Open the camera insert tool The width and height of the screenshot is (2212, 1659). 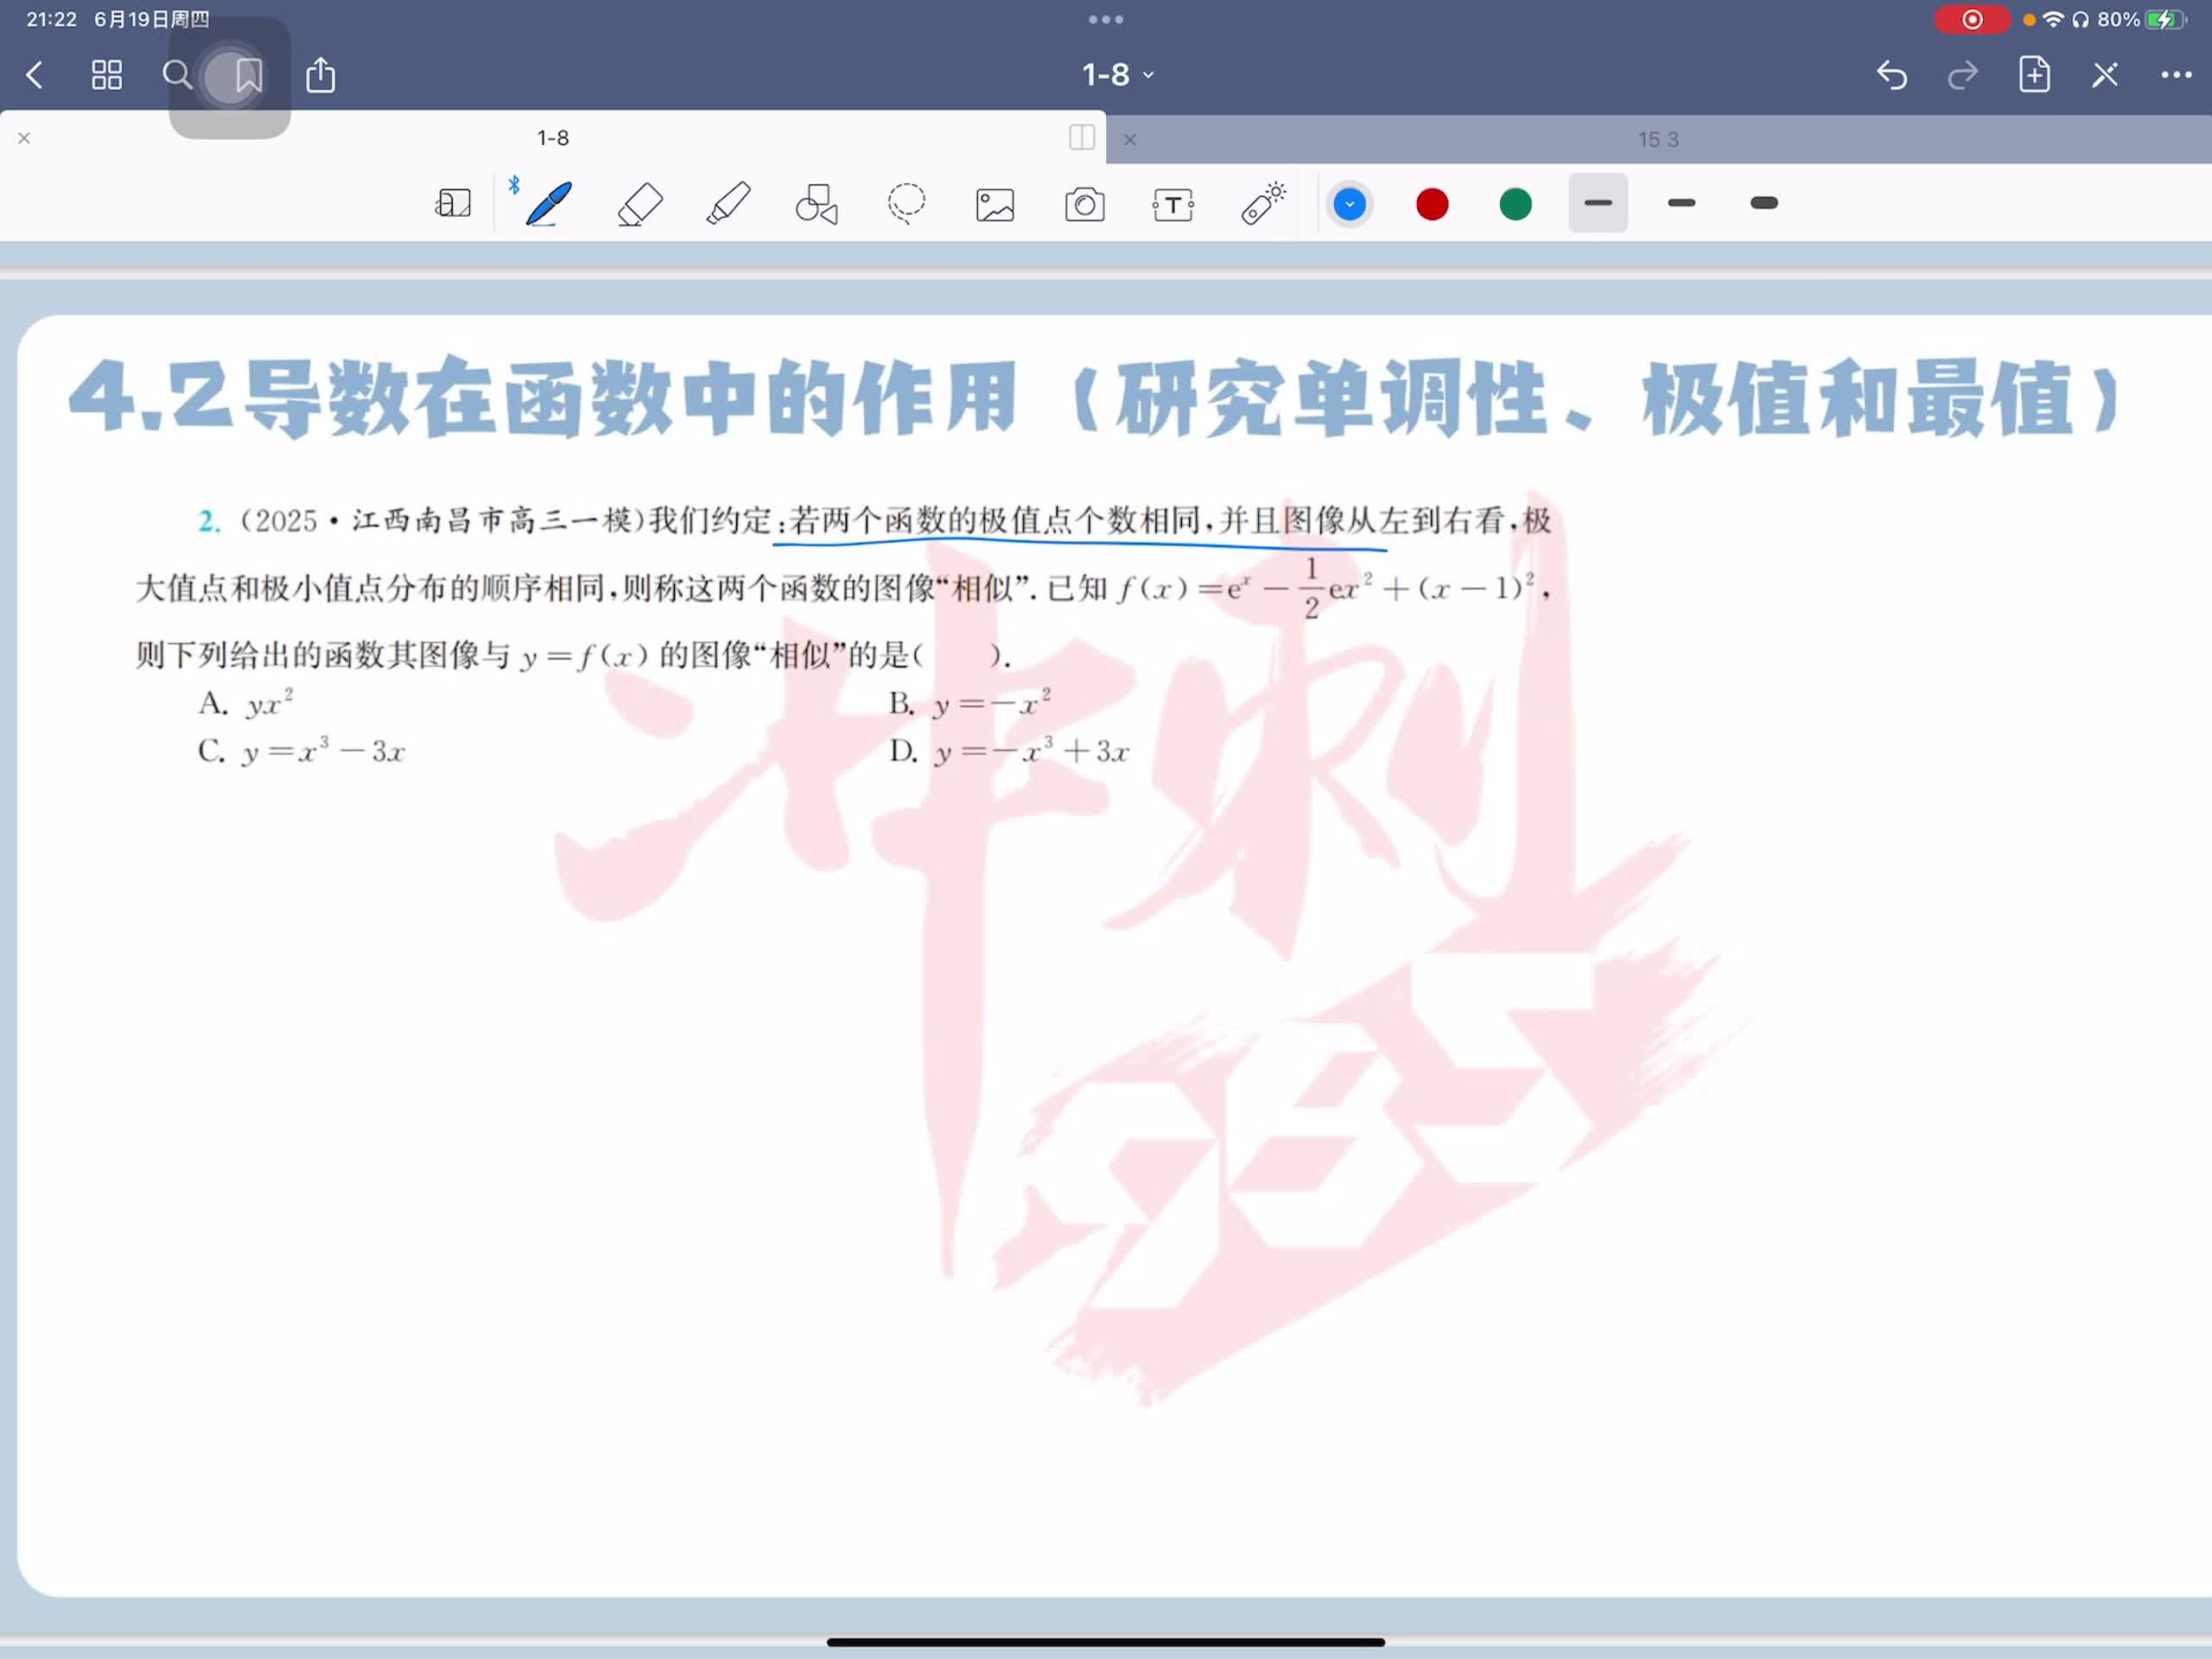coord(1084,205)
